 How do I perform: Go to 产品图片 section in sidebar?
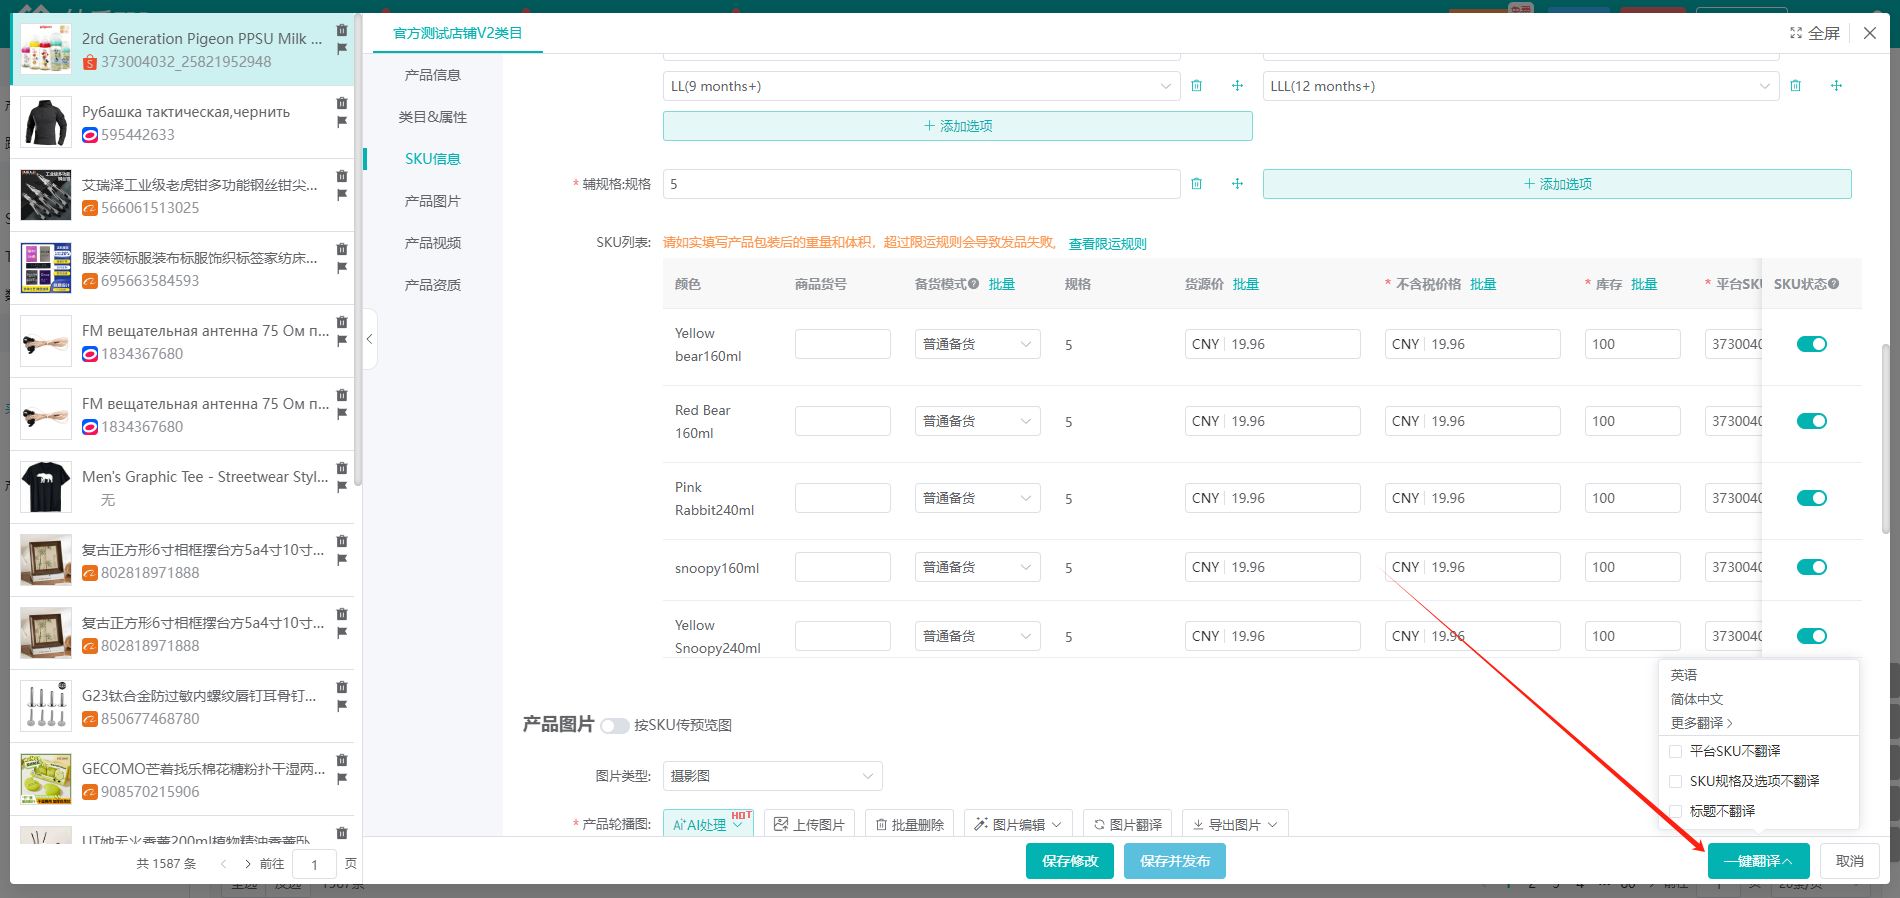click(x=432, y=201)
